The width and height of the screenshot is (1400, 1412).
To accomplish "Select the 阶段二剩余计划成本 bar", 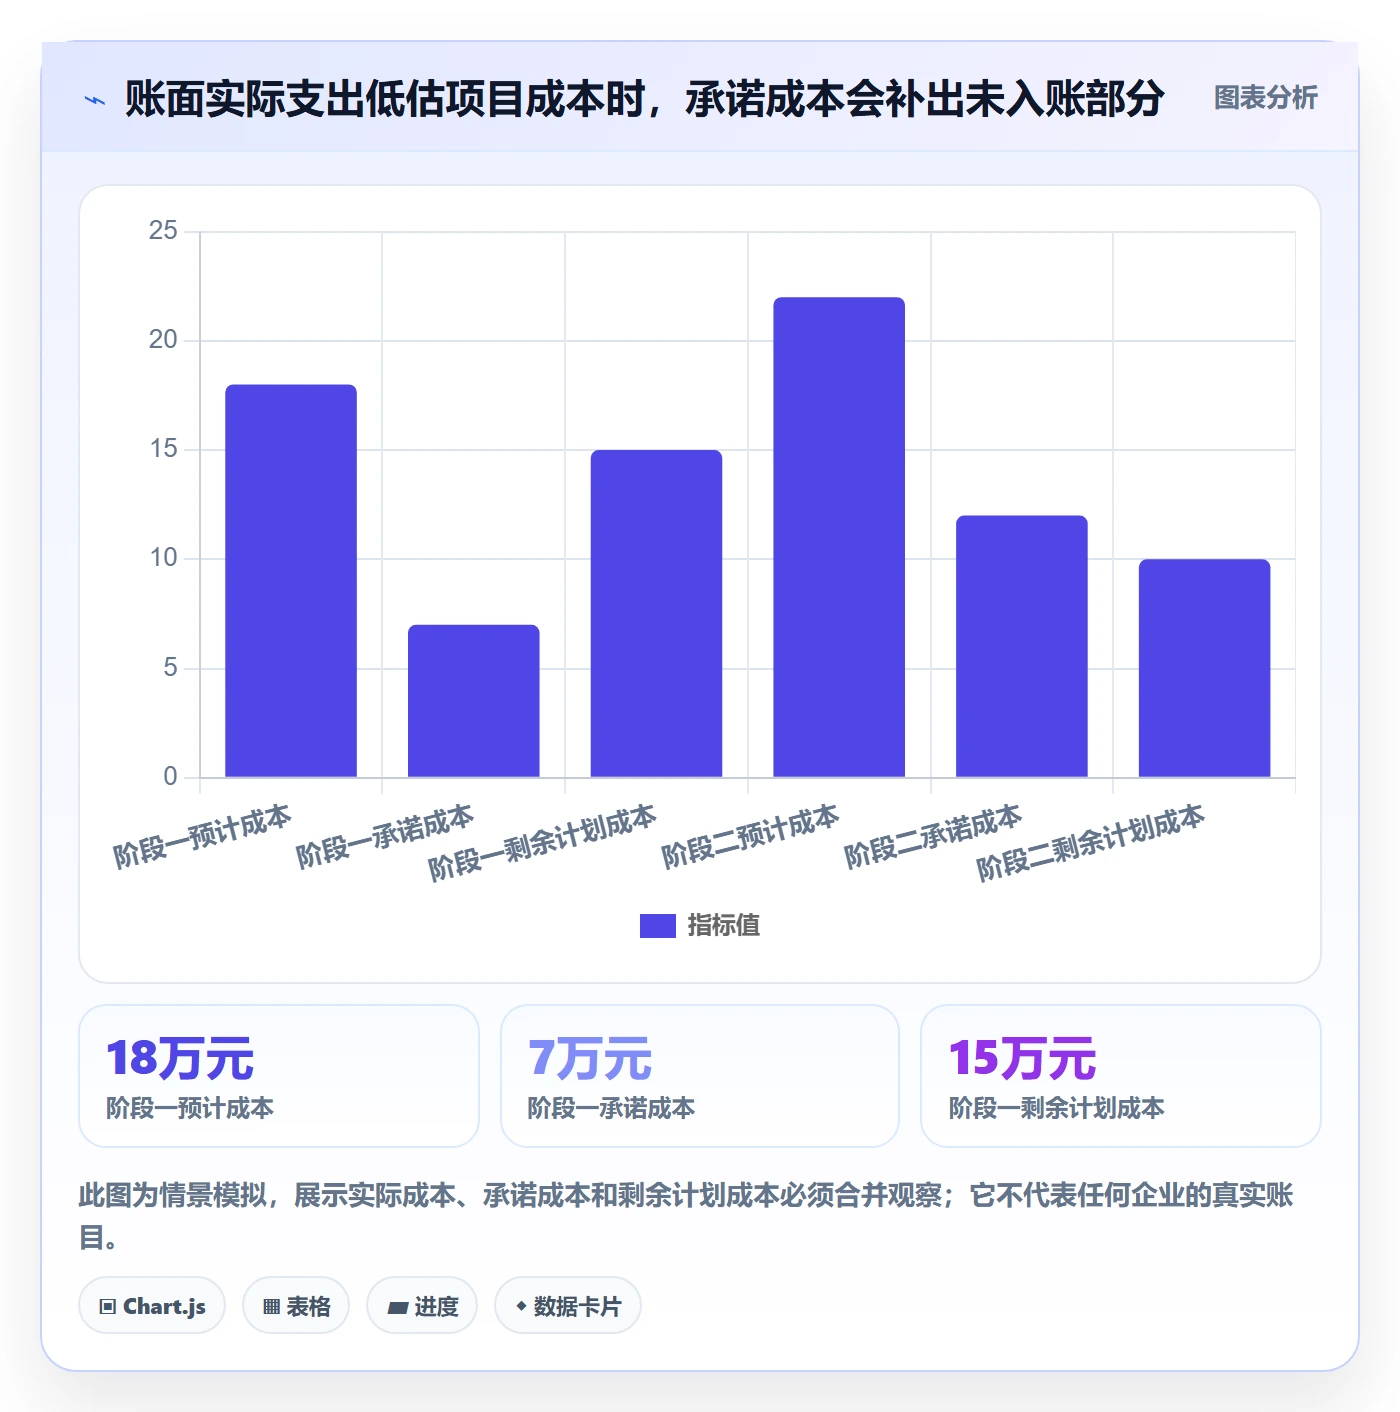I will (x=1204, y=668).
